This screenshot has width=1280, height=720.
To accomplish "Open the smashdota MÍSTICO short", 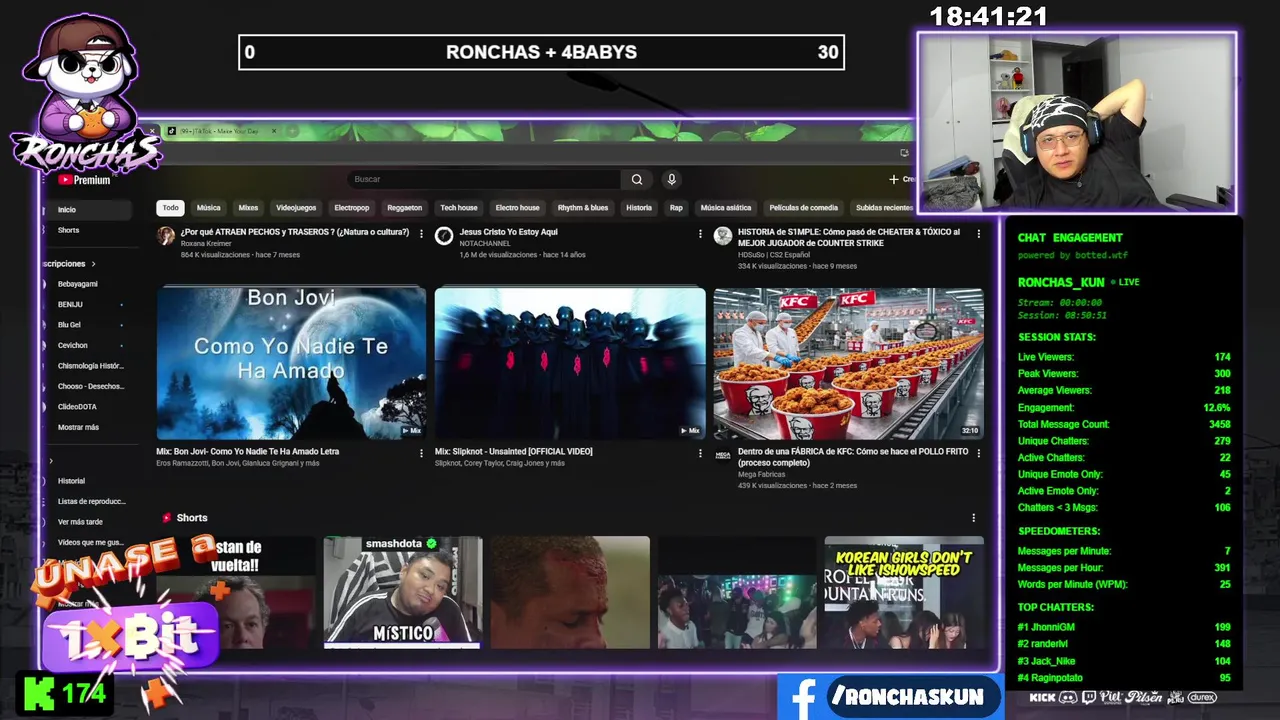I will coord(403,592).
